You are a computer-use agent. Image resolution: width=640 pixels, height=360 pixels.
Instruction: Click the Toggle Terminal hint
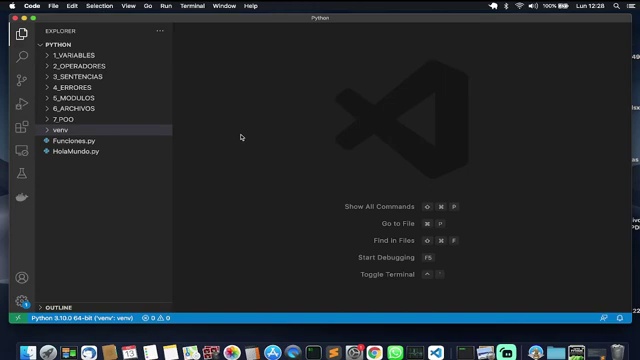pyautogui.click(x=387, y=275)
